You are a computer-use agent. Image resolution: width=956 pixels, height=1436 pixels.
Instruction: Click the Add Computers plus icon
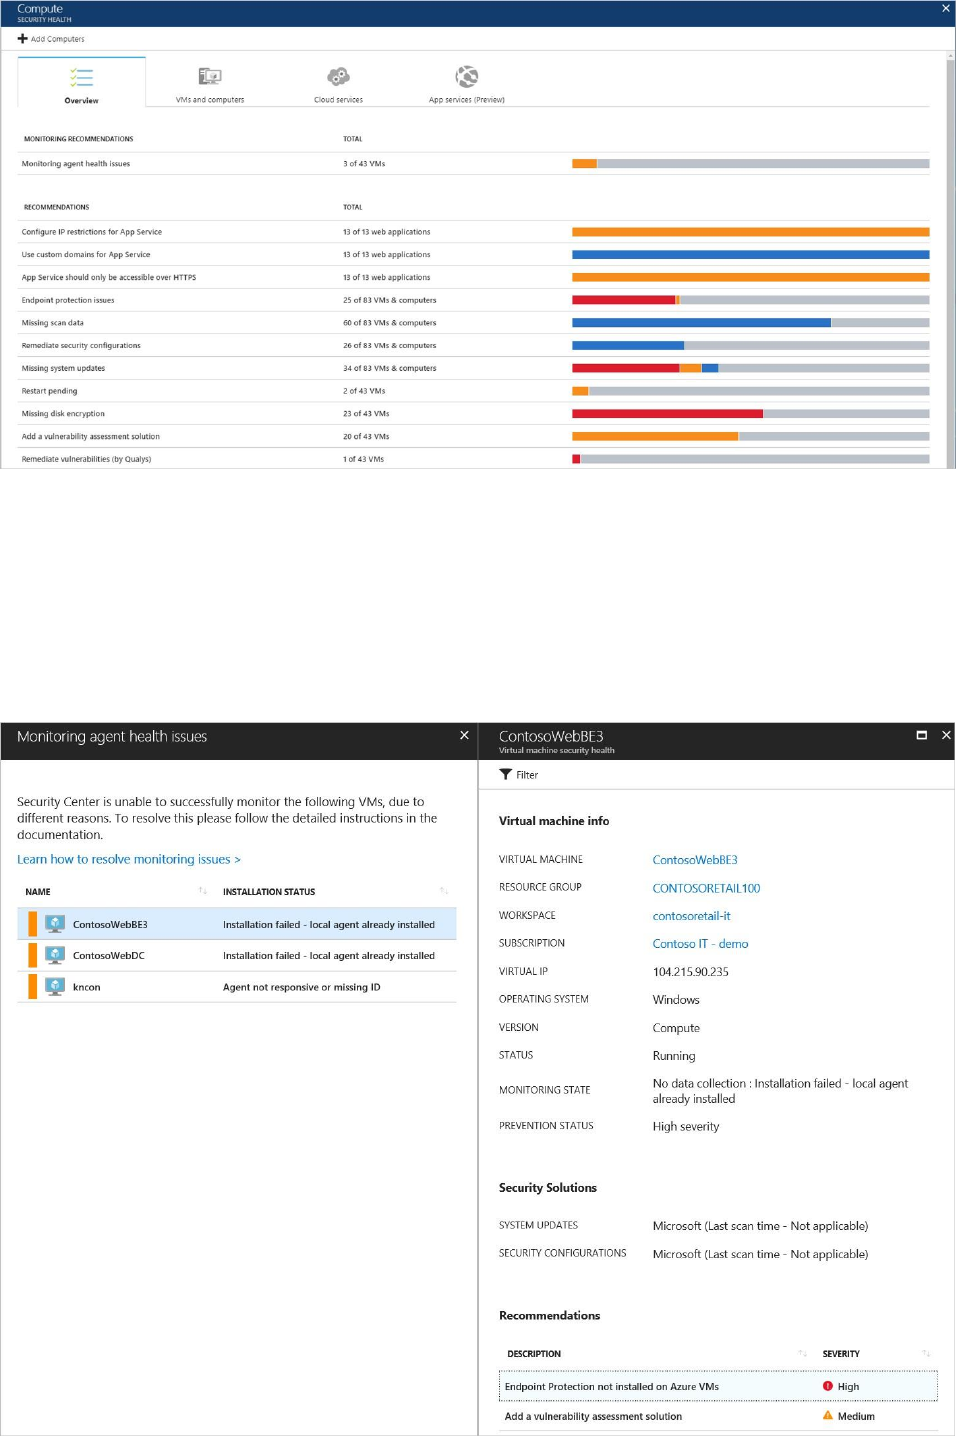coord(22,39)
